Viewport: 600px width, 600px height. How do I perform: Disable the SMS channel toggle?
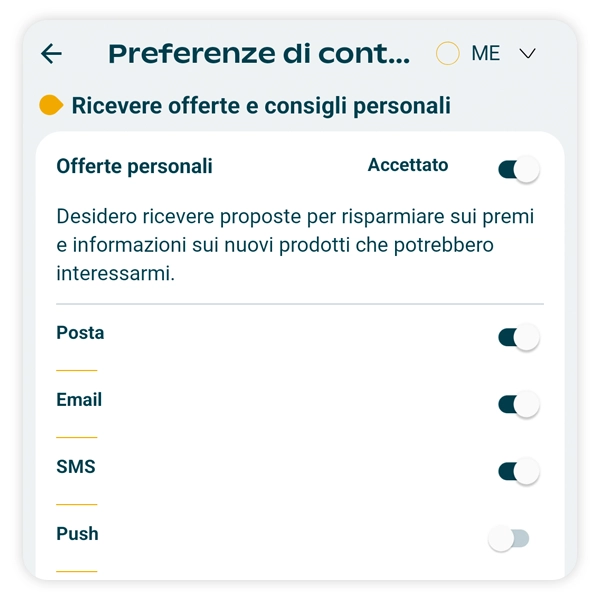click(x=518, y=471)
